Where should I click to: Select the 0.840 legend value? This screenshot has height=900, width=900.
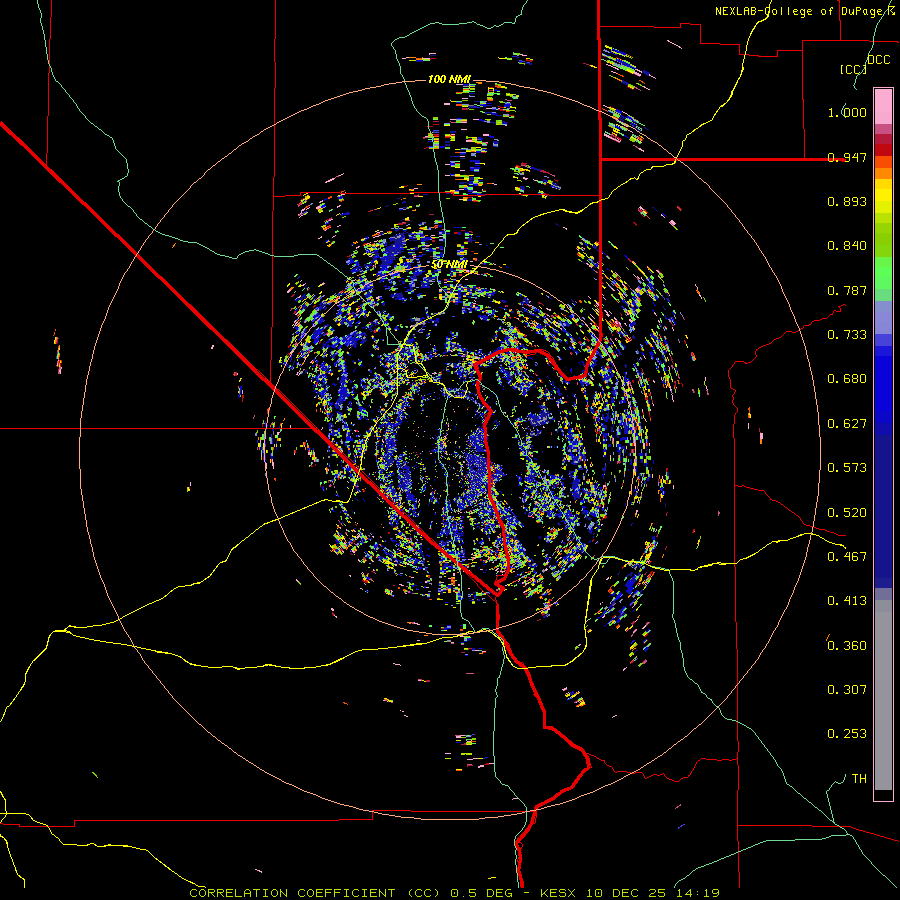point(847,246)
